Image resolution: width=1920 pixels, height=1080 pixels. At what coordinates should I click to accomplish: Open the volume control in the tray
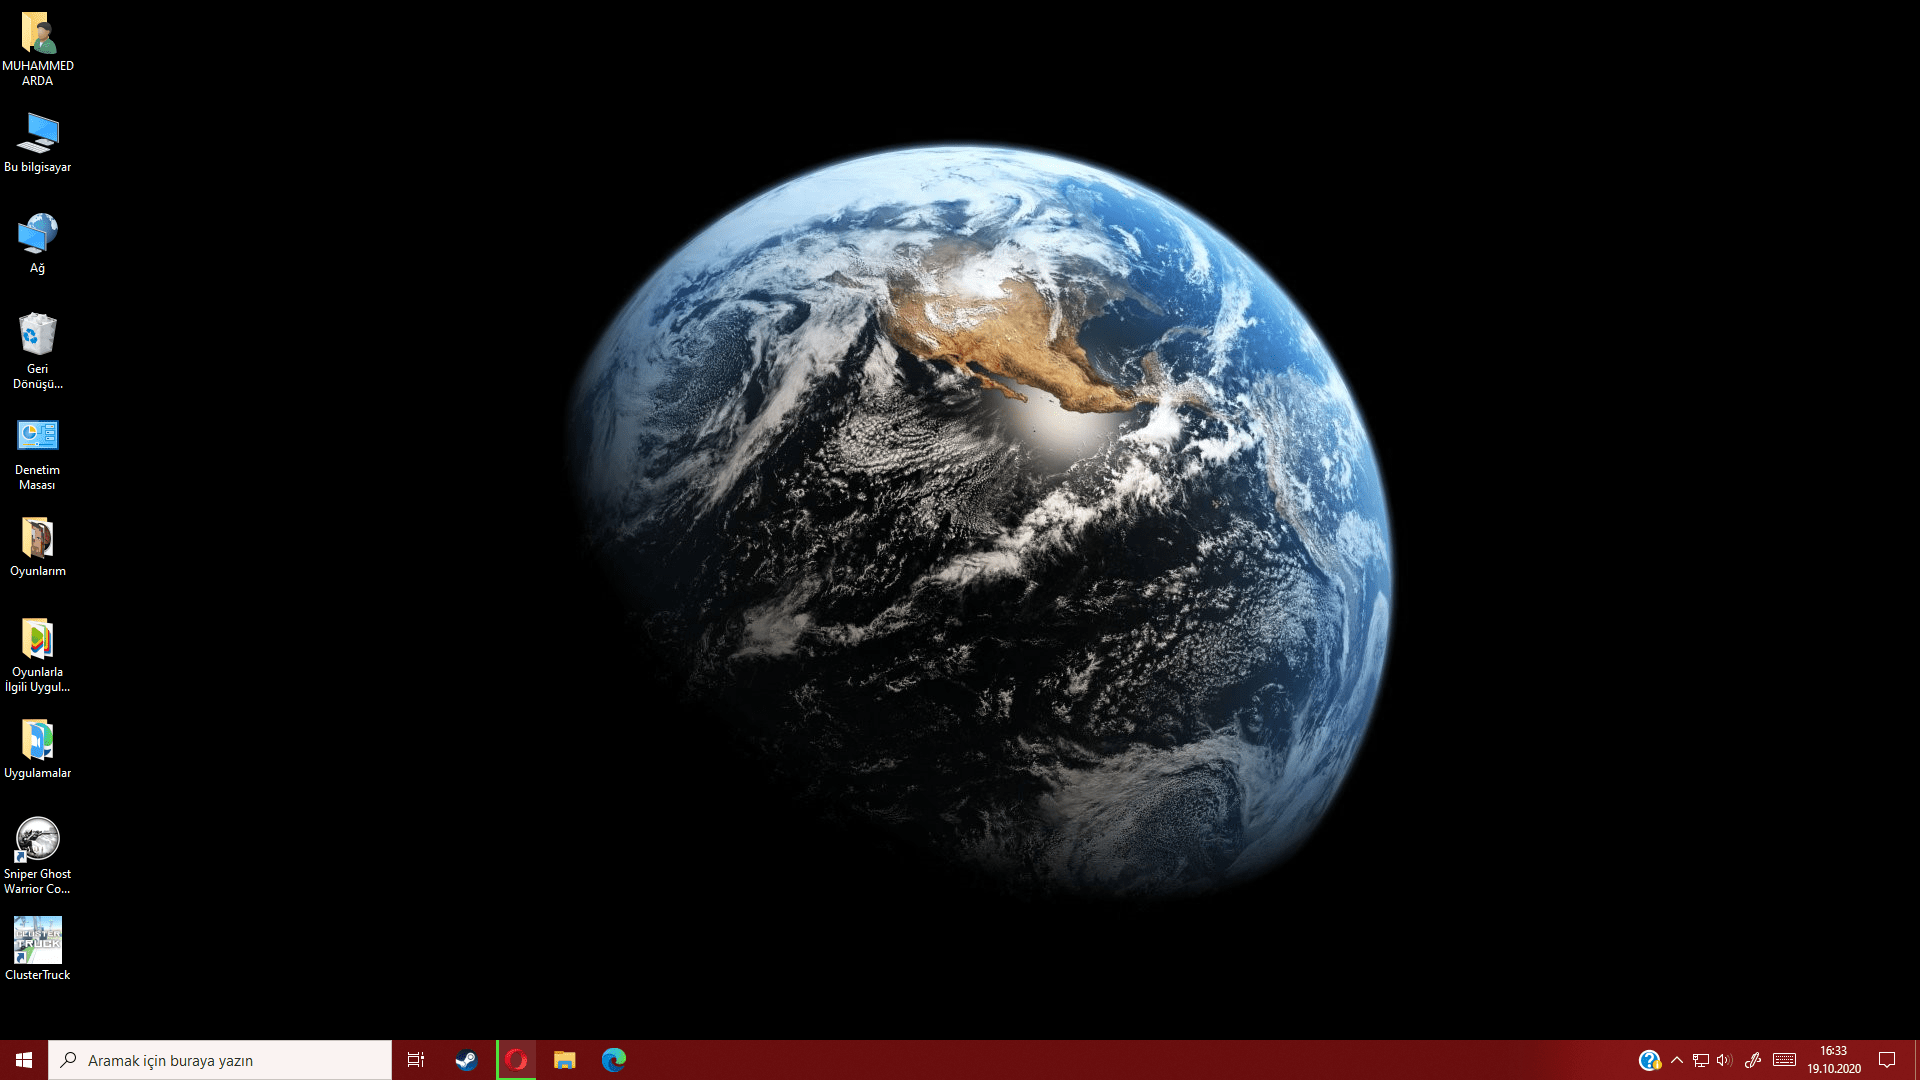(x=1724, y=1060)
